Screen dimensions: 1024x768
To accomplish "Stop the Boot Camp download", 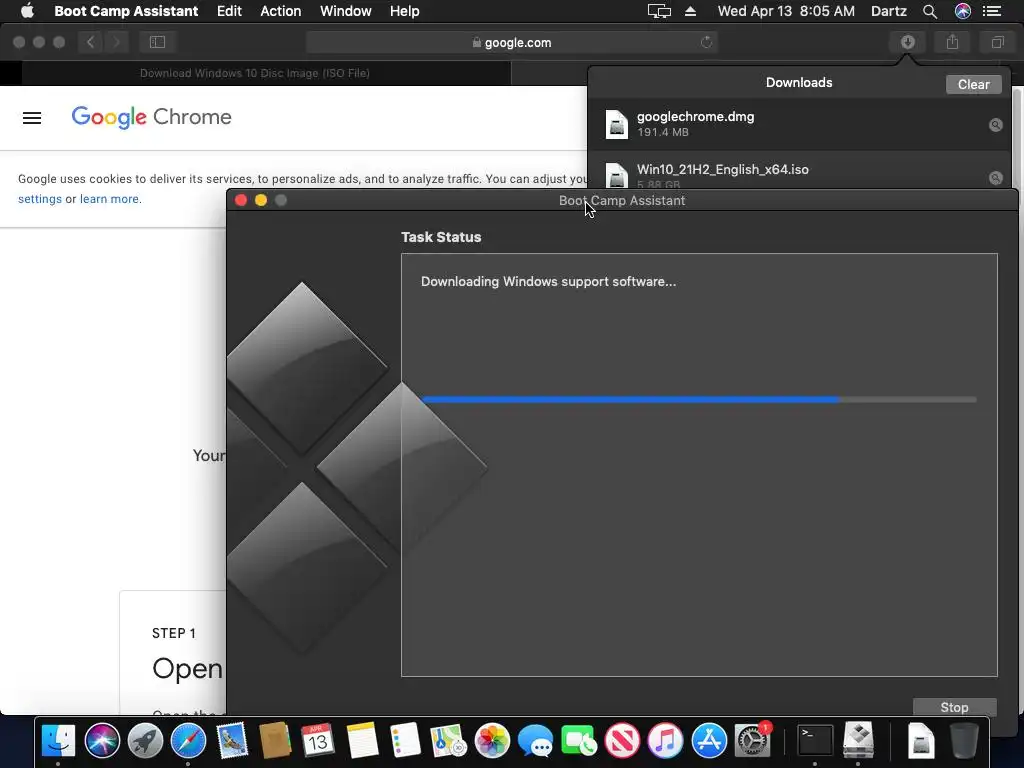I will (954, 707).
